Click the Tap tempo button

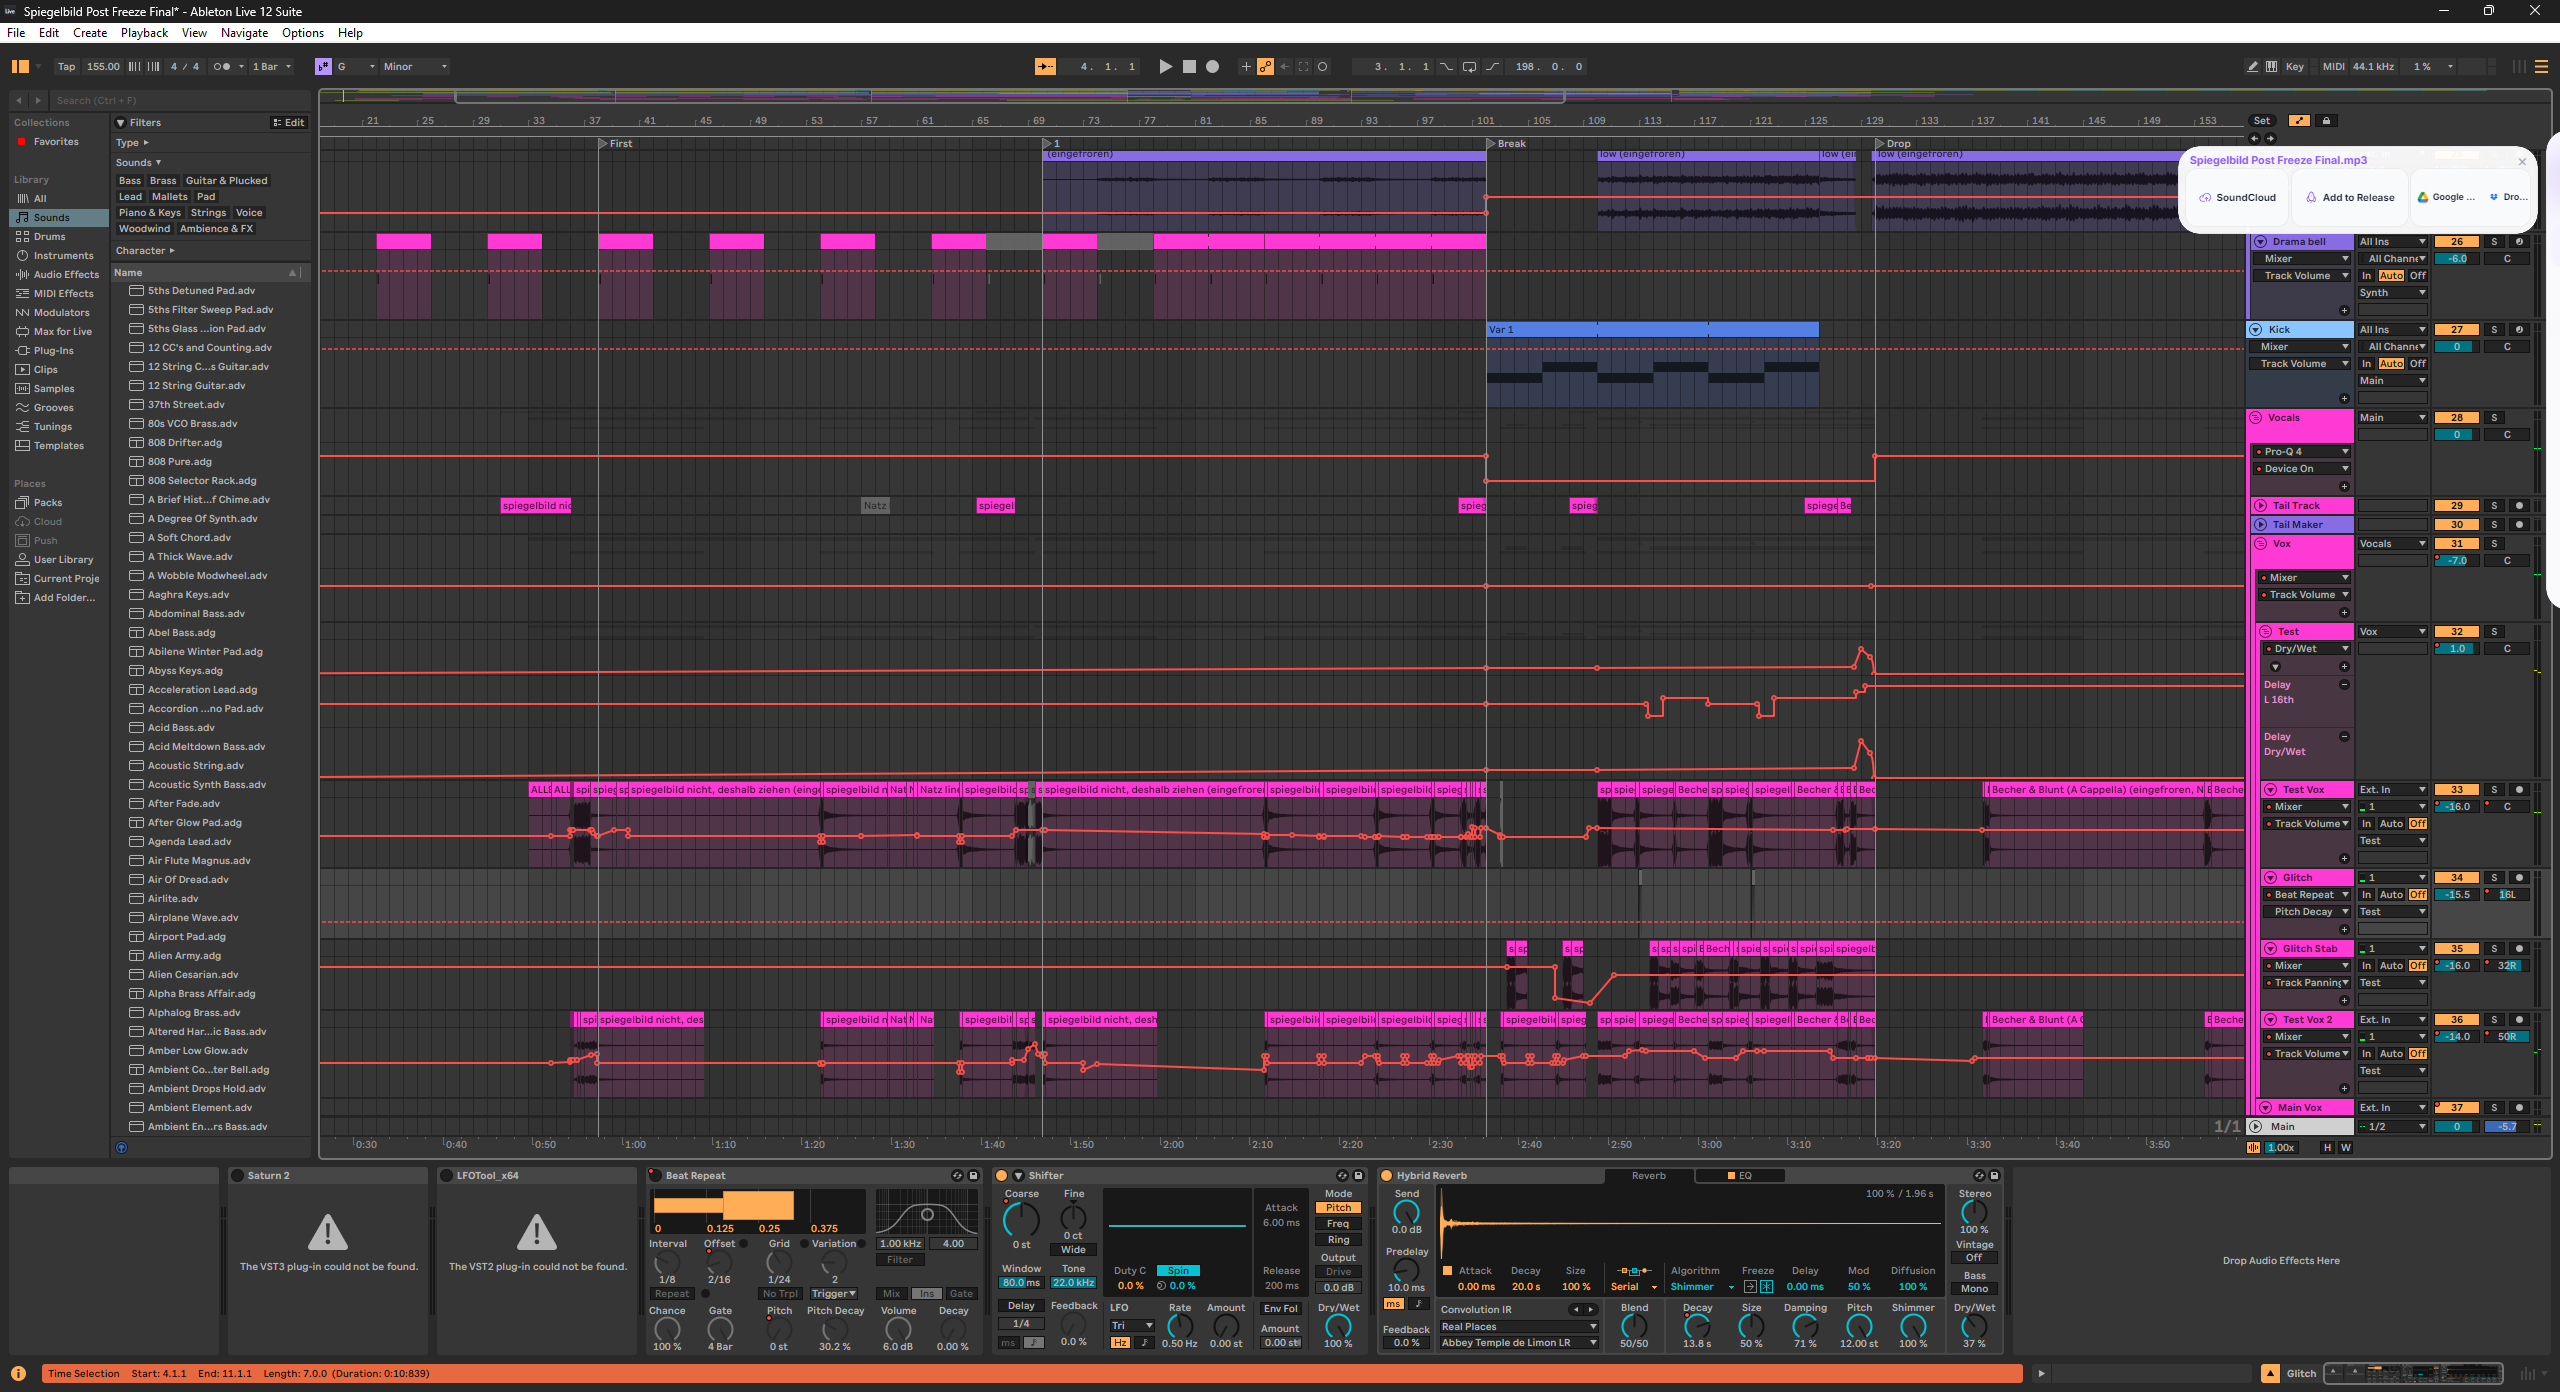[67, 67]
